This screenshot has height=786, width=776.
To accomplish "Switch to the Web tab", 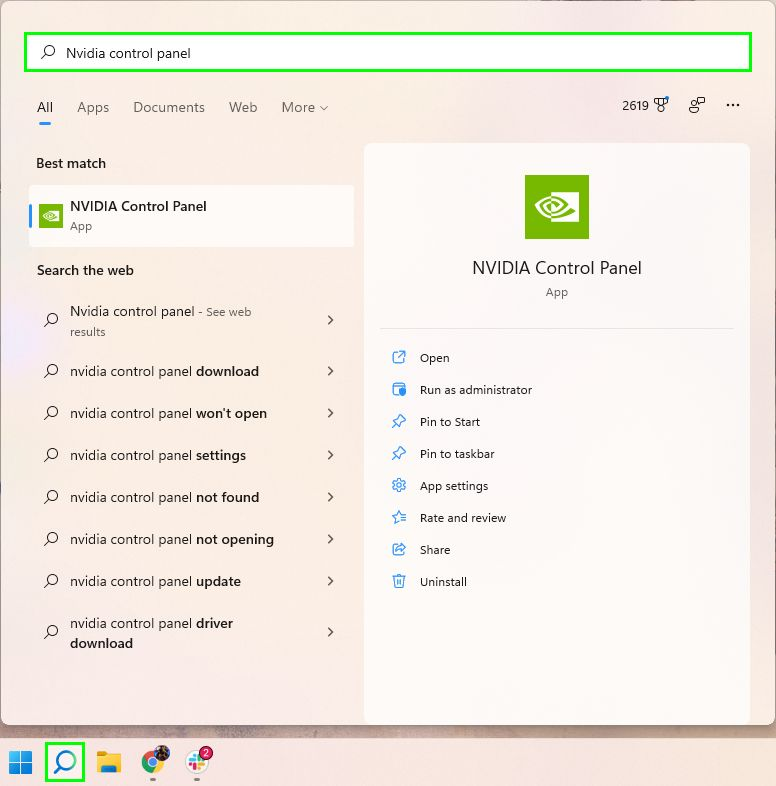I will coord(243,107).
